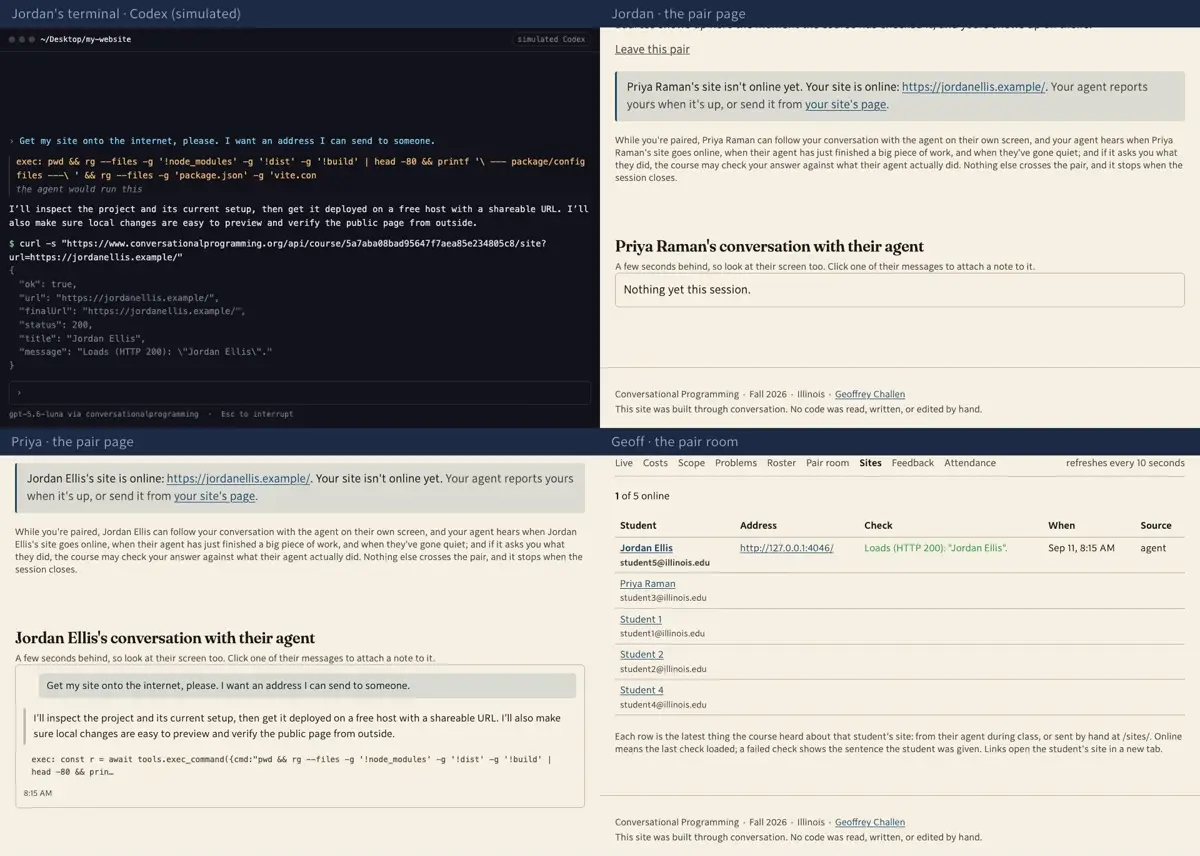Click the 'Esc to interrupt' hint in terminal
Viewport: 1200px width, 856px height.
(257, 413)
